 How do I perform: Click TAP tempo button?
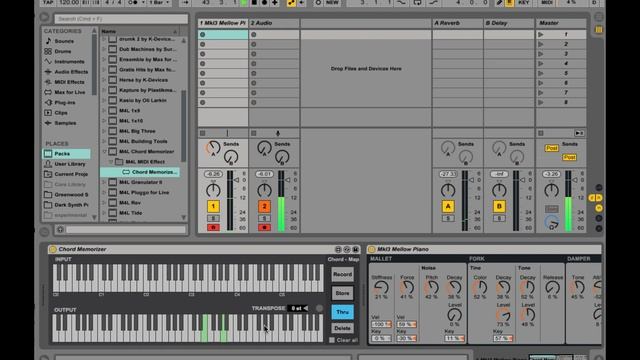pos(48,3)
